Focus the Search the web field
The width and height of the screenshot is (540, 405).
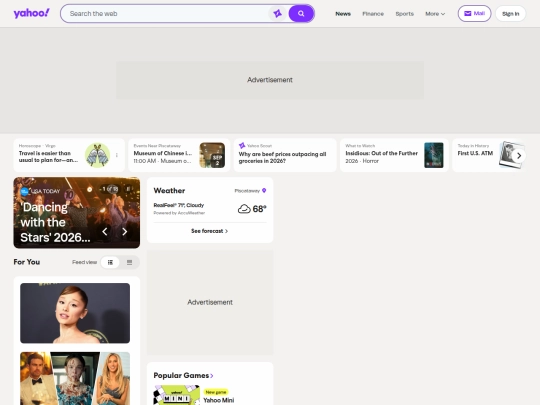(x=165, y=14)
